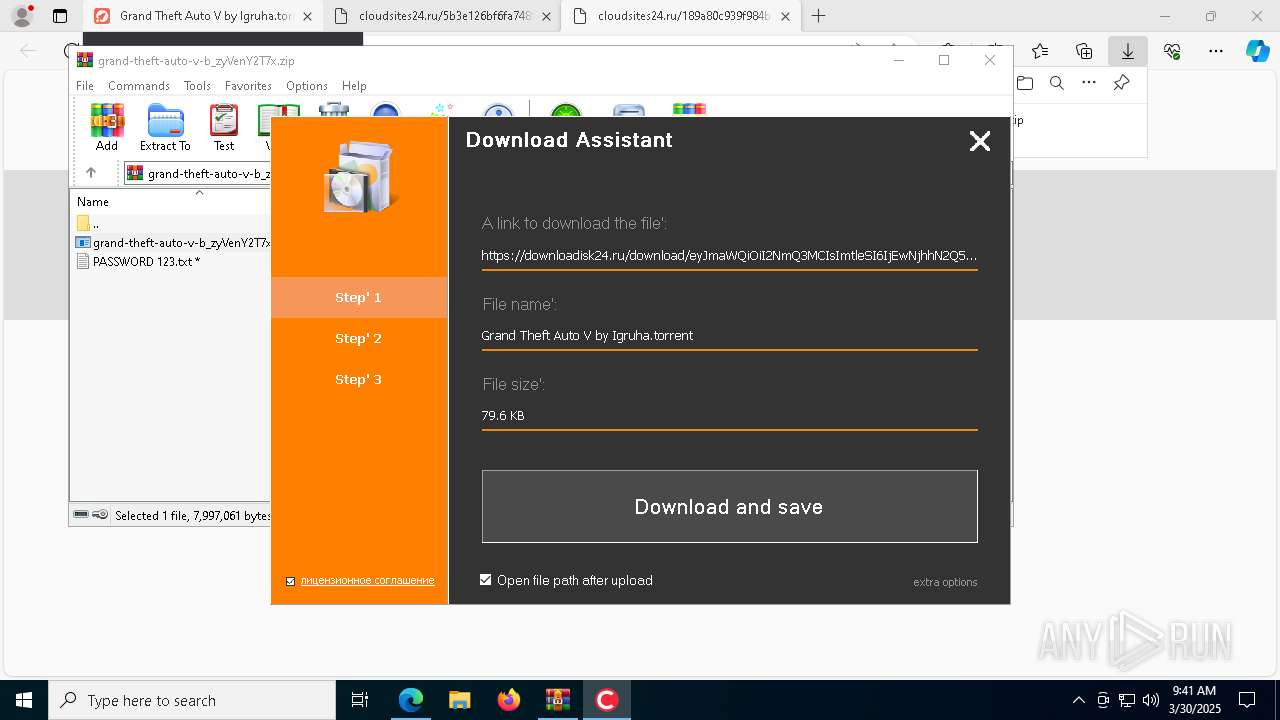Open WinRAR from taskbar
Image resolution: width=1280 pixels, height=720 pixels.
(557, 700)
